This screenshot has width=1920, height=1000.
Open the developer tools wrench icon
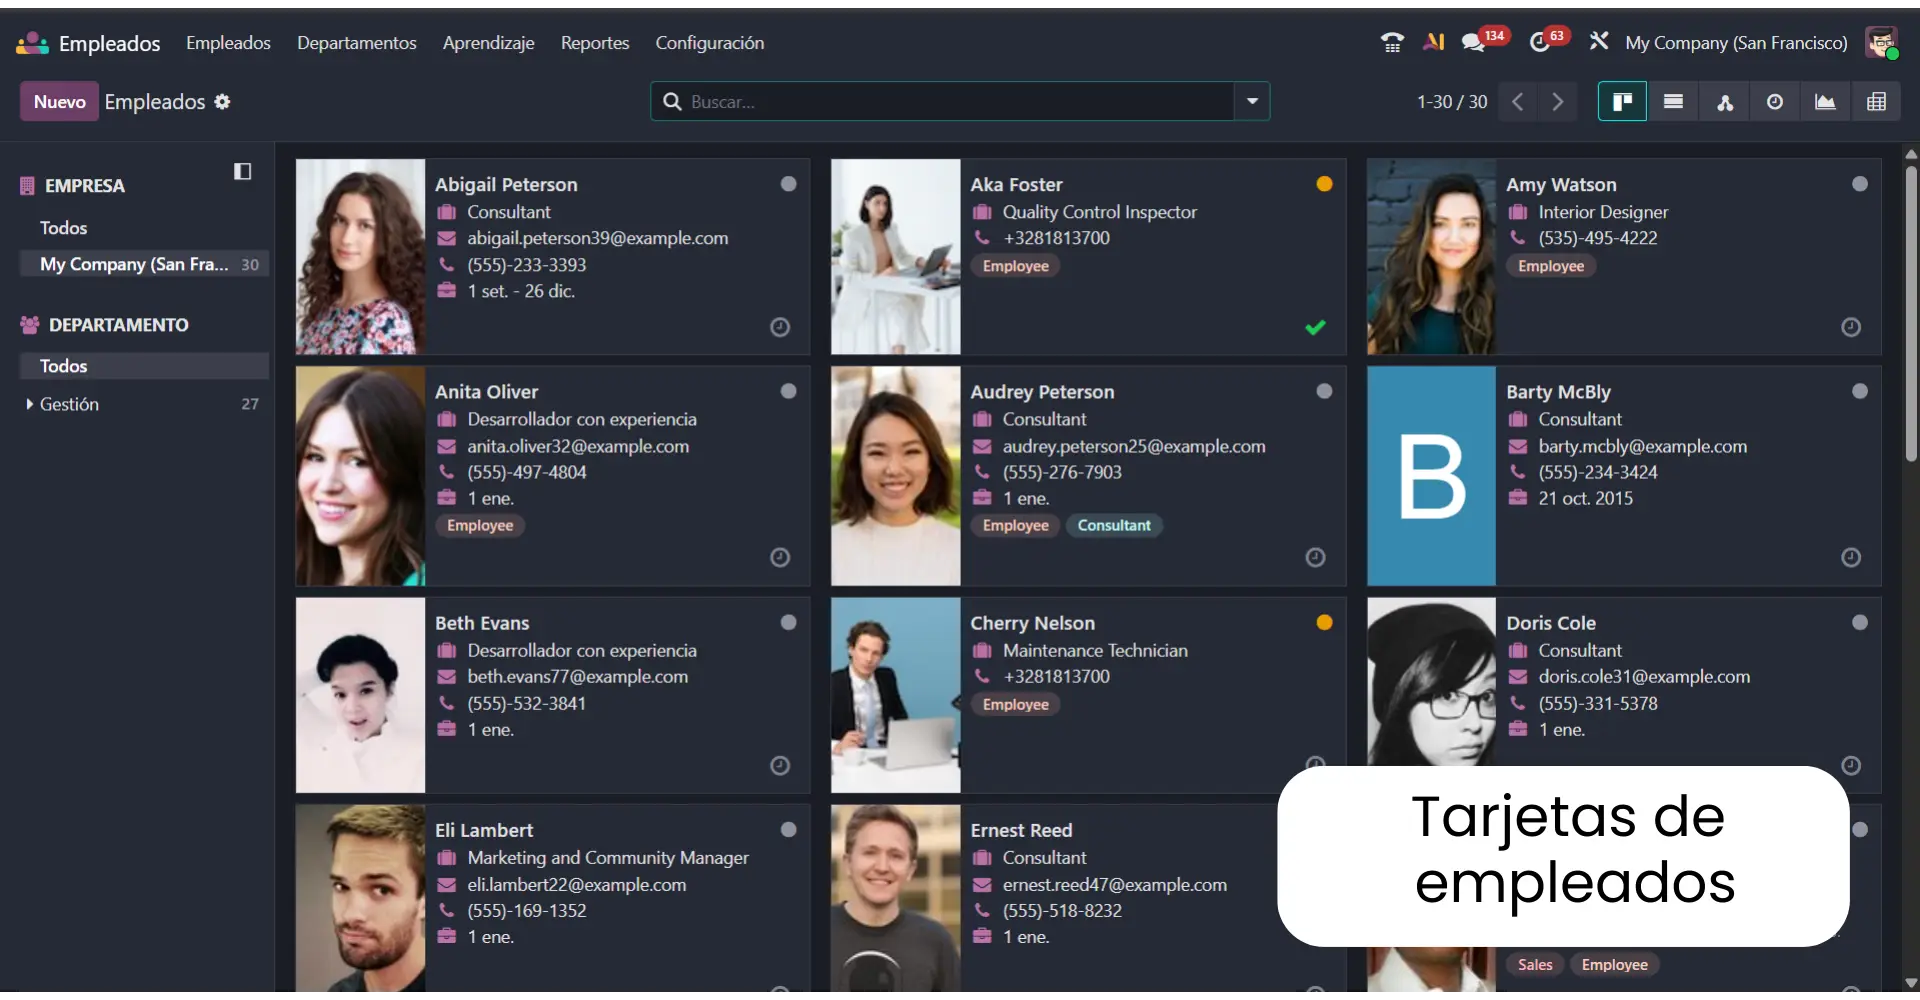coord(1598,41)
